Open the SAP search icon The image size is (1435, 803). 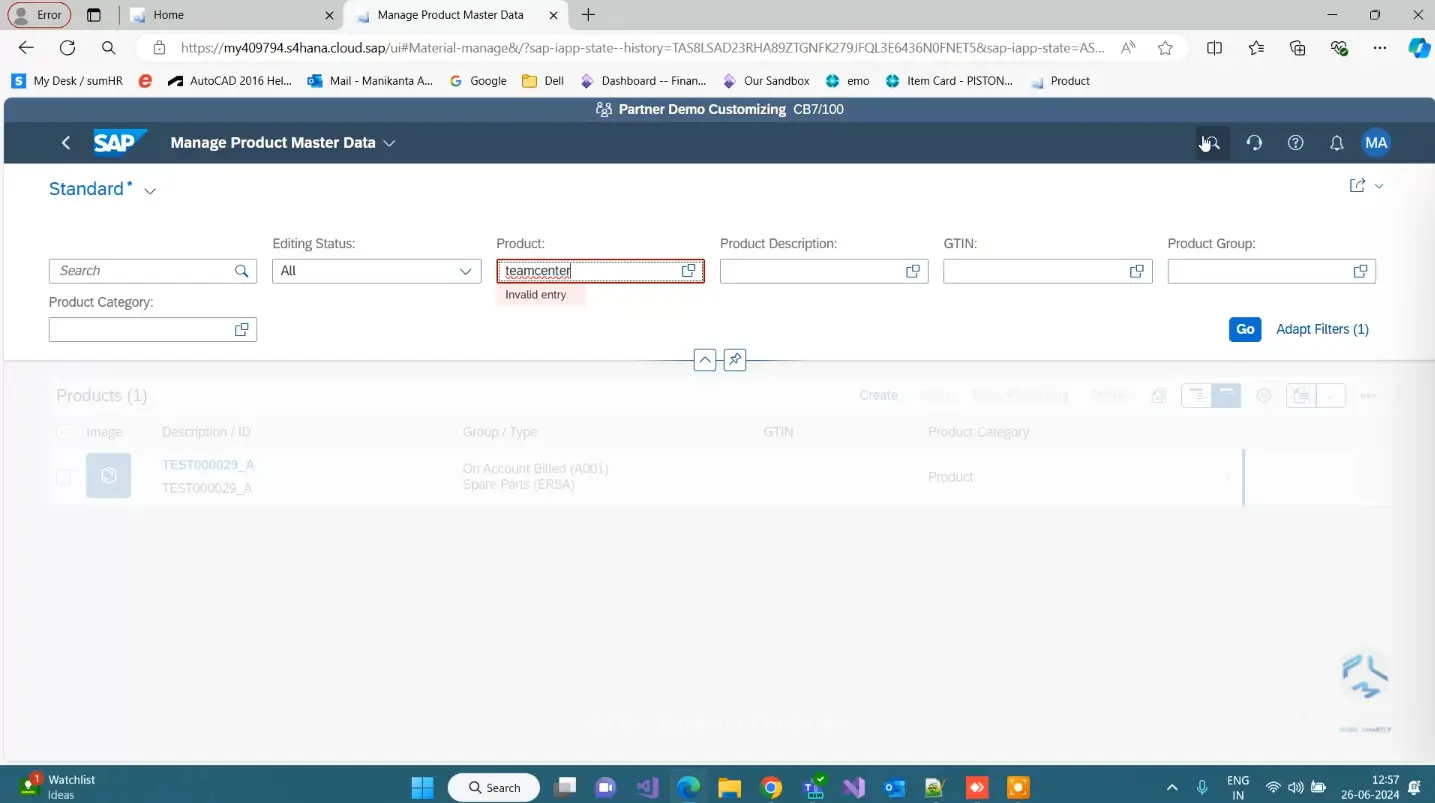point(1212,142)
